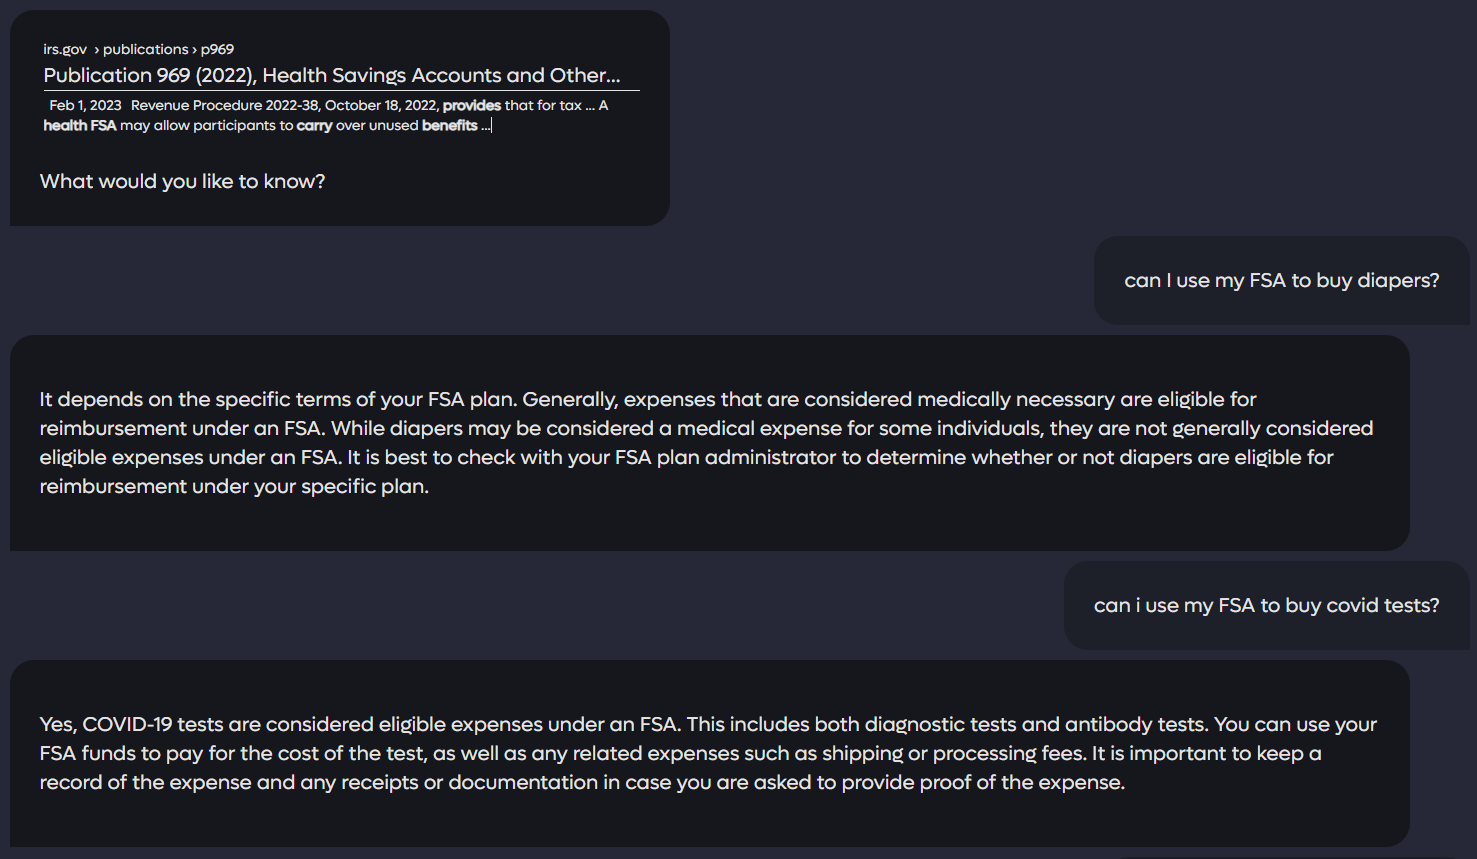Image resolution: width=1477 pixels, height=859 pixels.
Task: Click the bolded health FSA text
Action: pyautogui.click(x=79, y=125)
